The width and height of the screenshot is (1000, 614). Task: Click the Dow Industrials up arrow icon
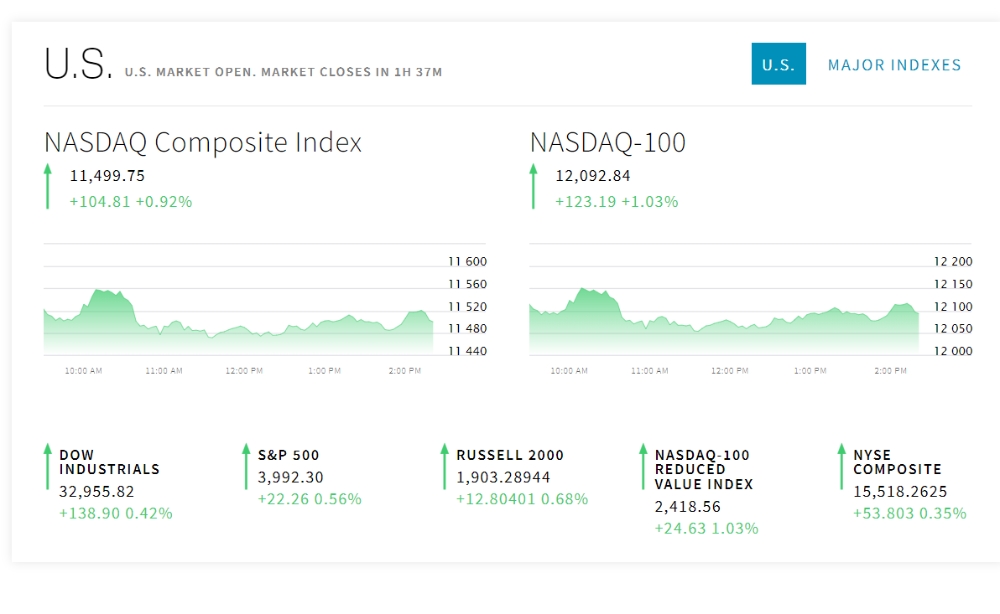click(47, 466)
